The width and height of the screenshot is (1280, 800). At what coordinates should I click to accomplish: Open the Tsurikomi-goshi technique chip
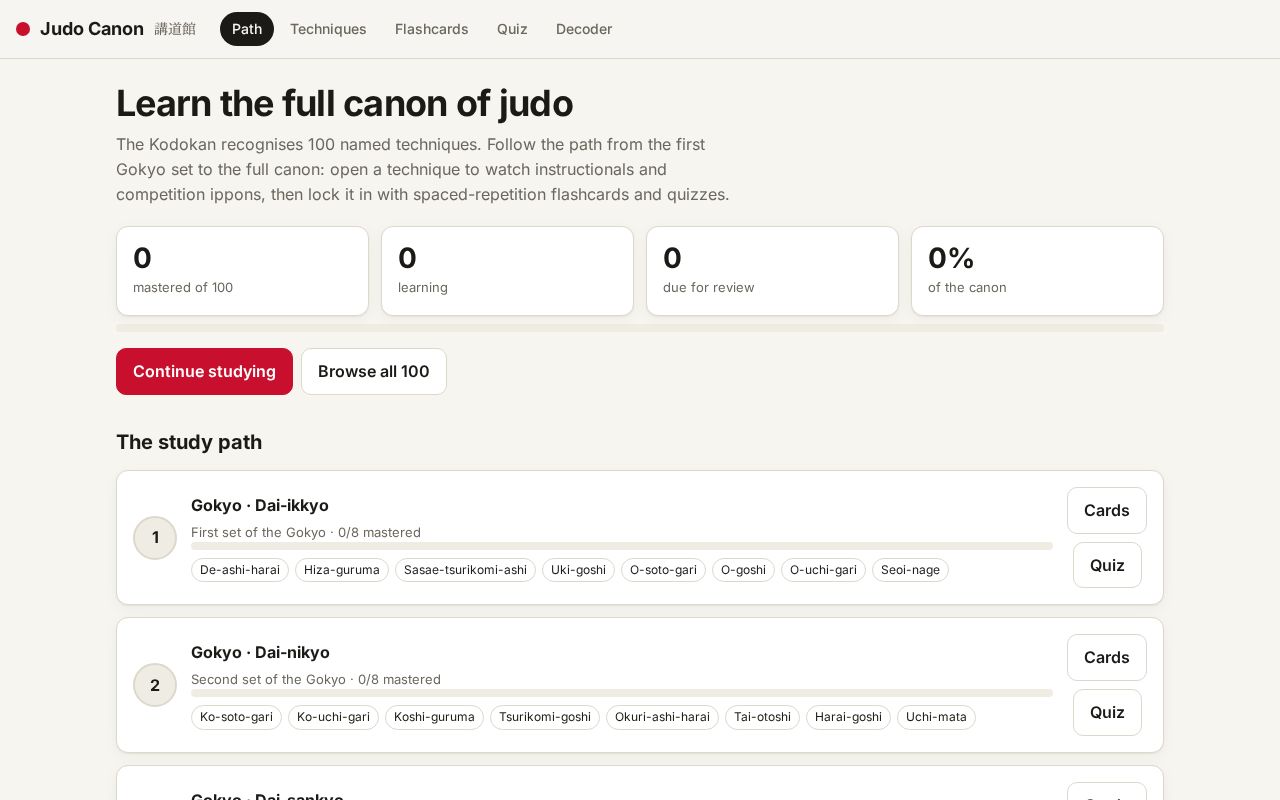pos(545,717)
